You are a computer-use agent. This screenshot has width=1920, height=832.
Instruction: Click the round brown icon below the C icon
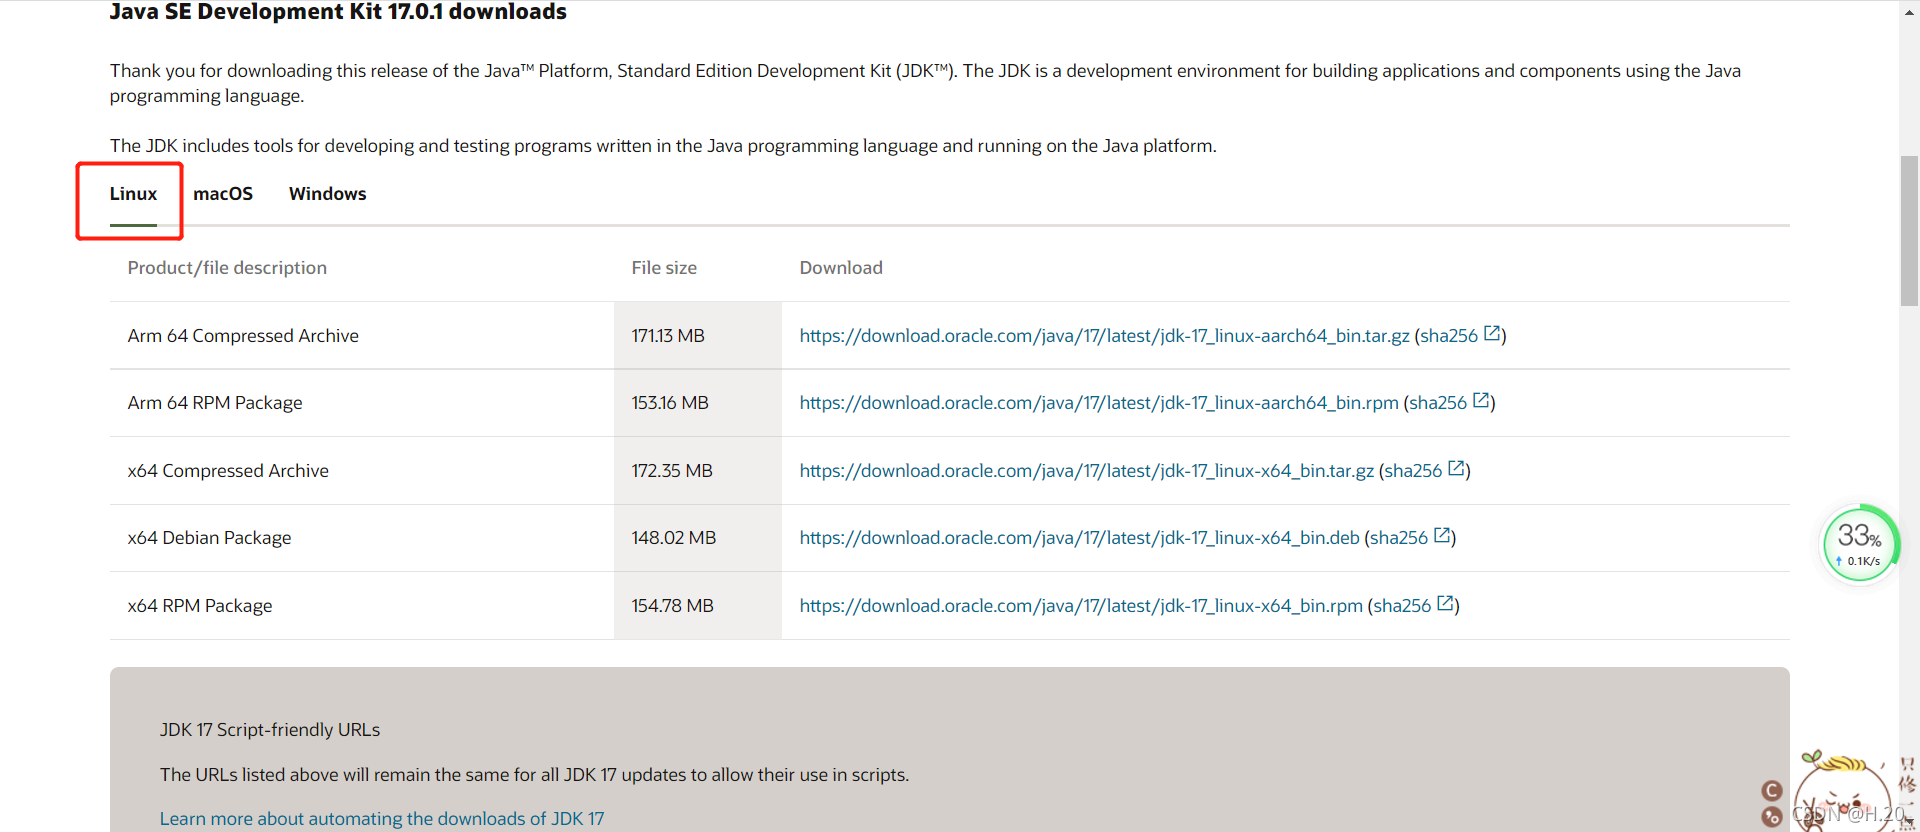1772,817
